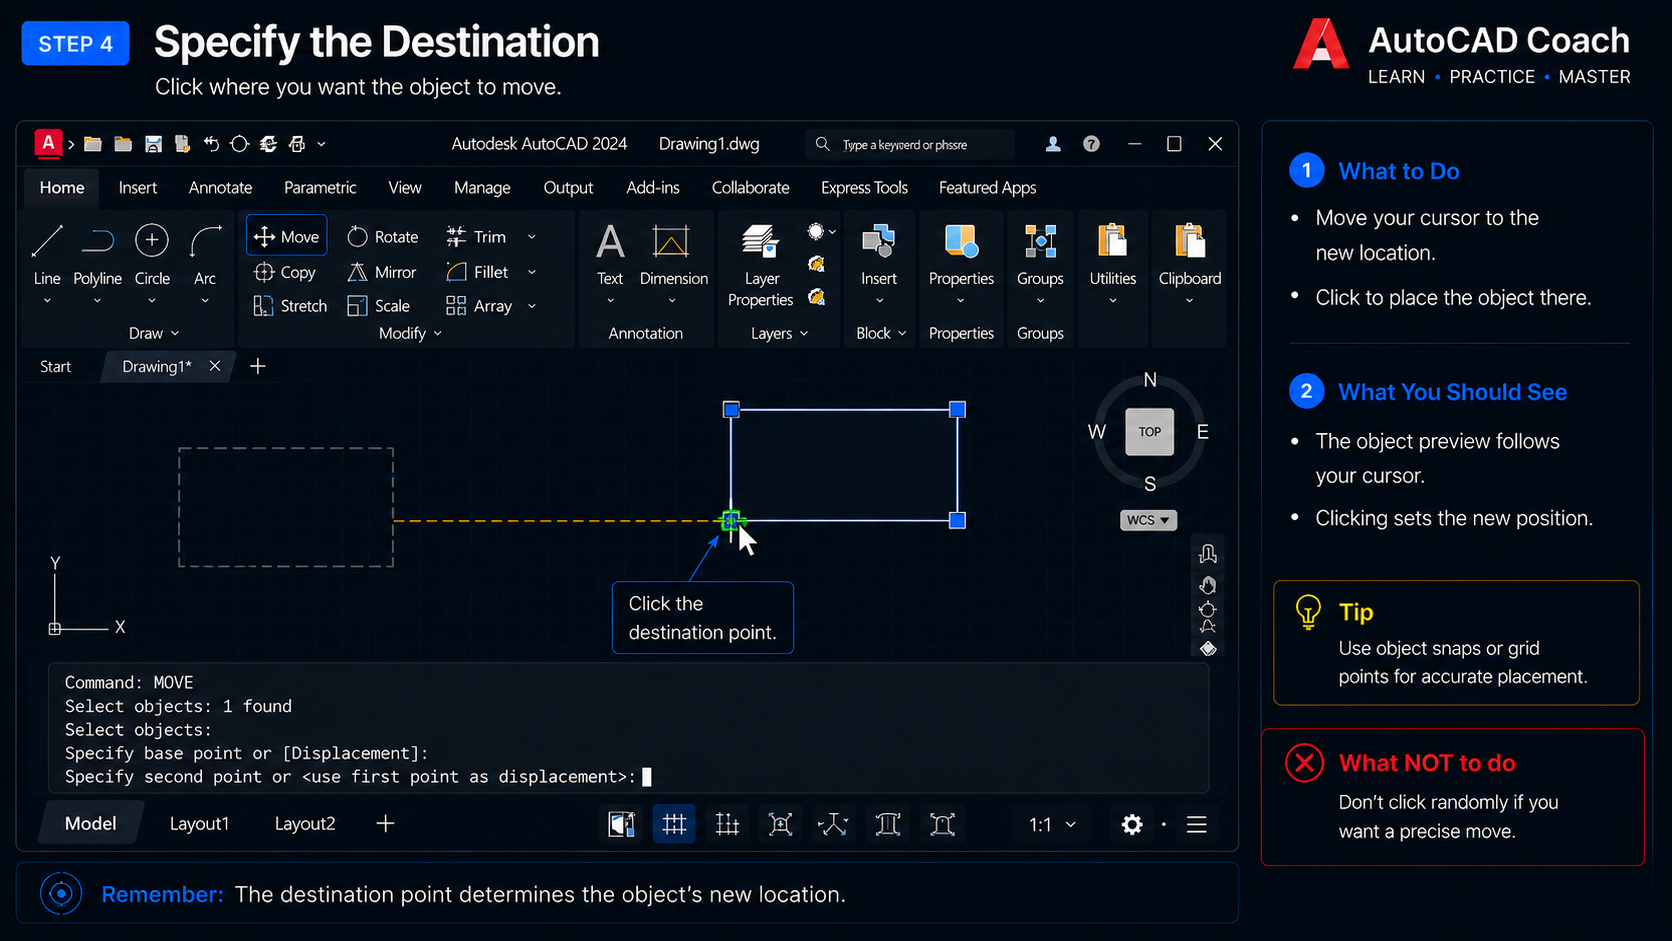Toggle snap mode grid icon
The image size is (1672, 941).
[x=727, y=824]
